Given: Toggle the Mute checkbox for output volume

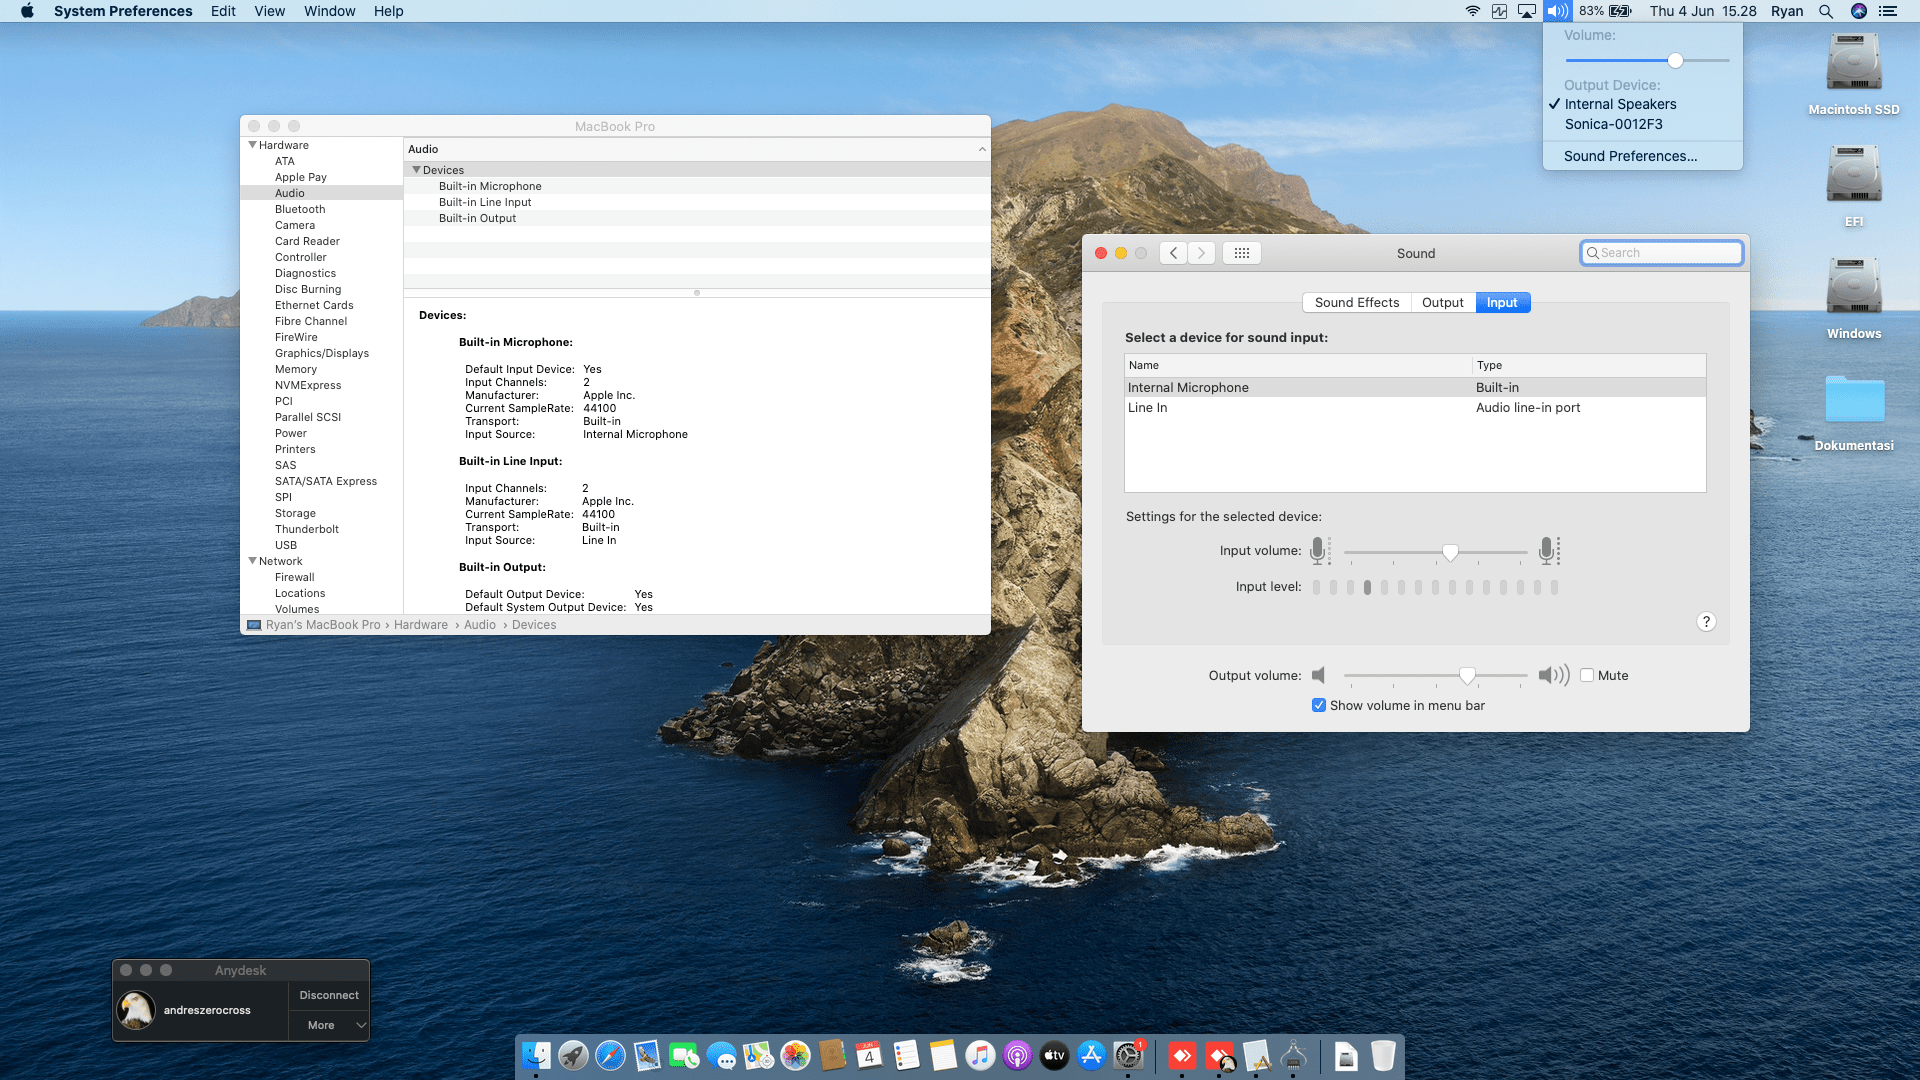Looking at the screenshot, I should tap(1587, 675).
